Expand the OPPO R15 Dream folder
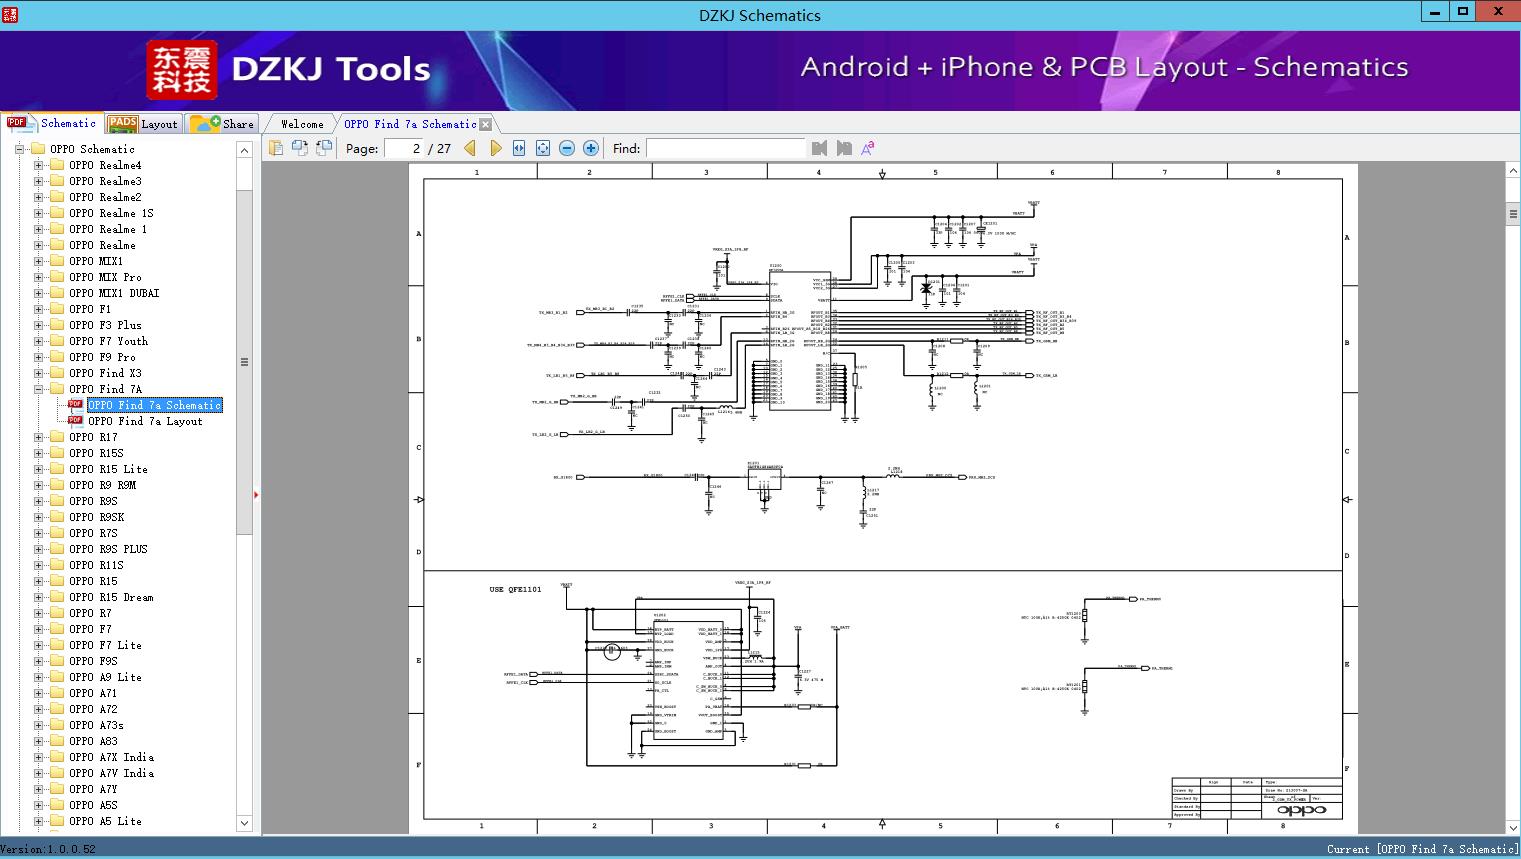The height and width of the screenshot is (859, 1521). point(38,597)
